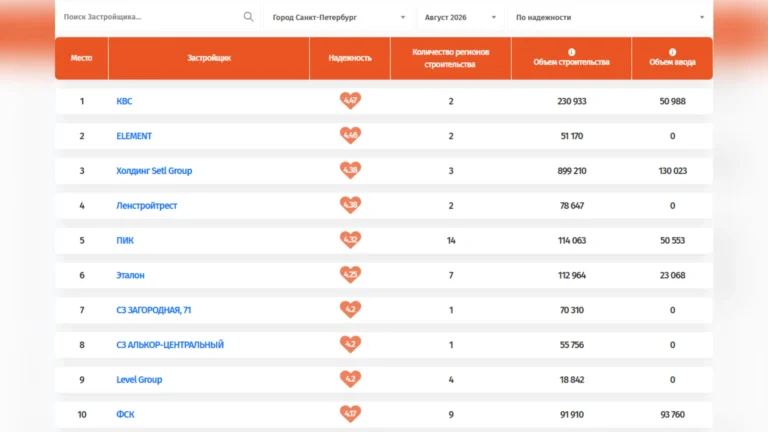768x432 pixels.
Task: Select construction volume value 55 756
Action: (572, 345)
